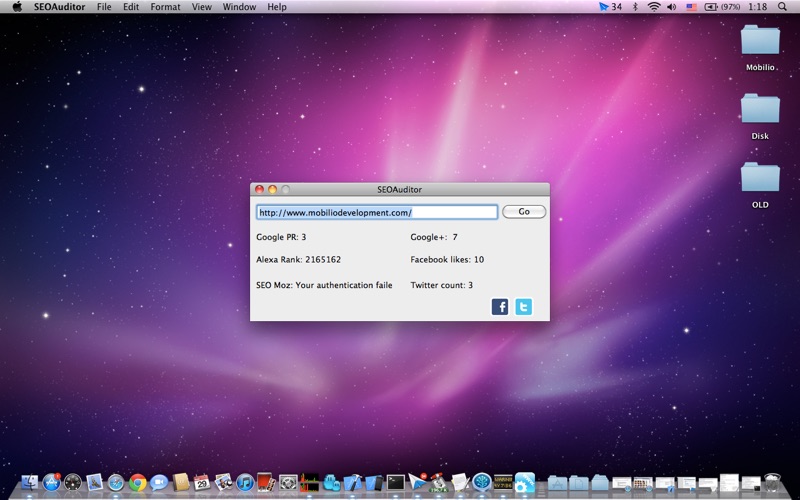
Task: Launch Google Chrome from the Dock
Action: [138, 483]
